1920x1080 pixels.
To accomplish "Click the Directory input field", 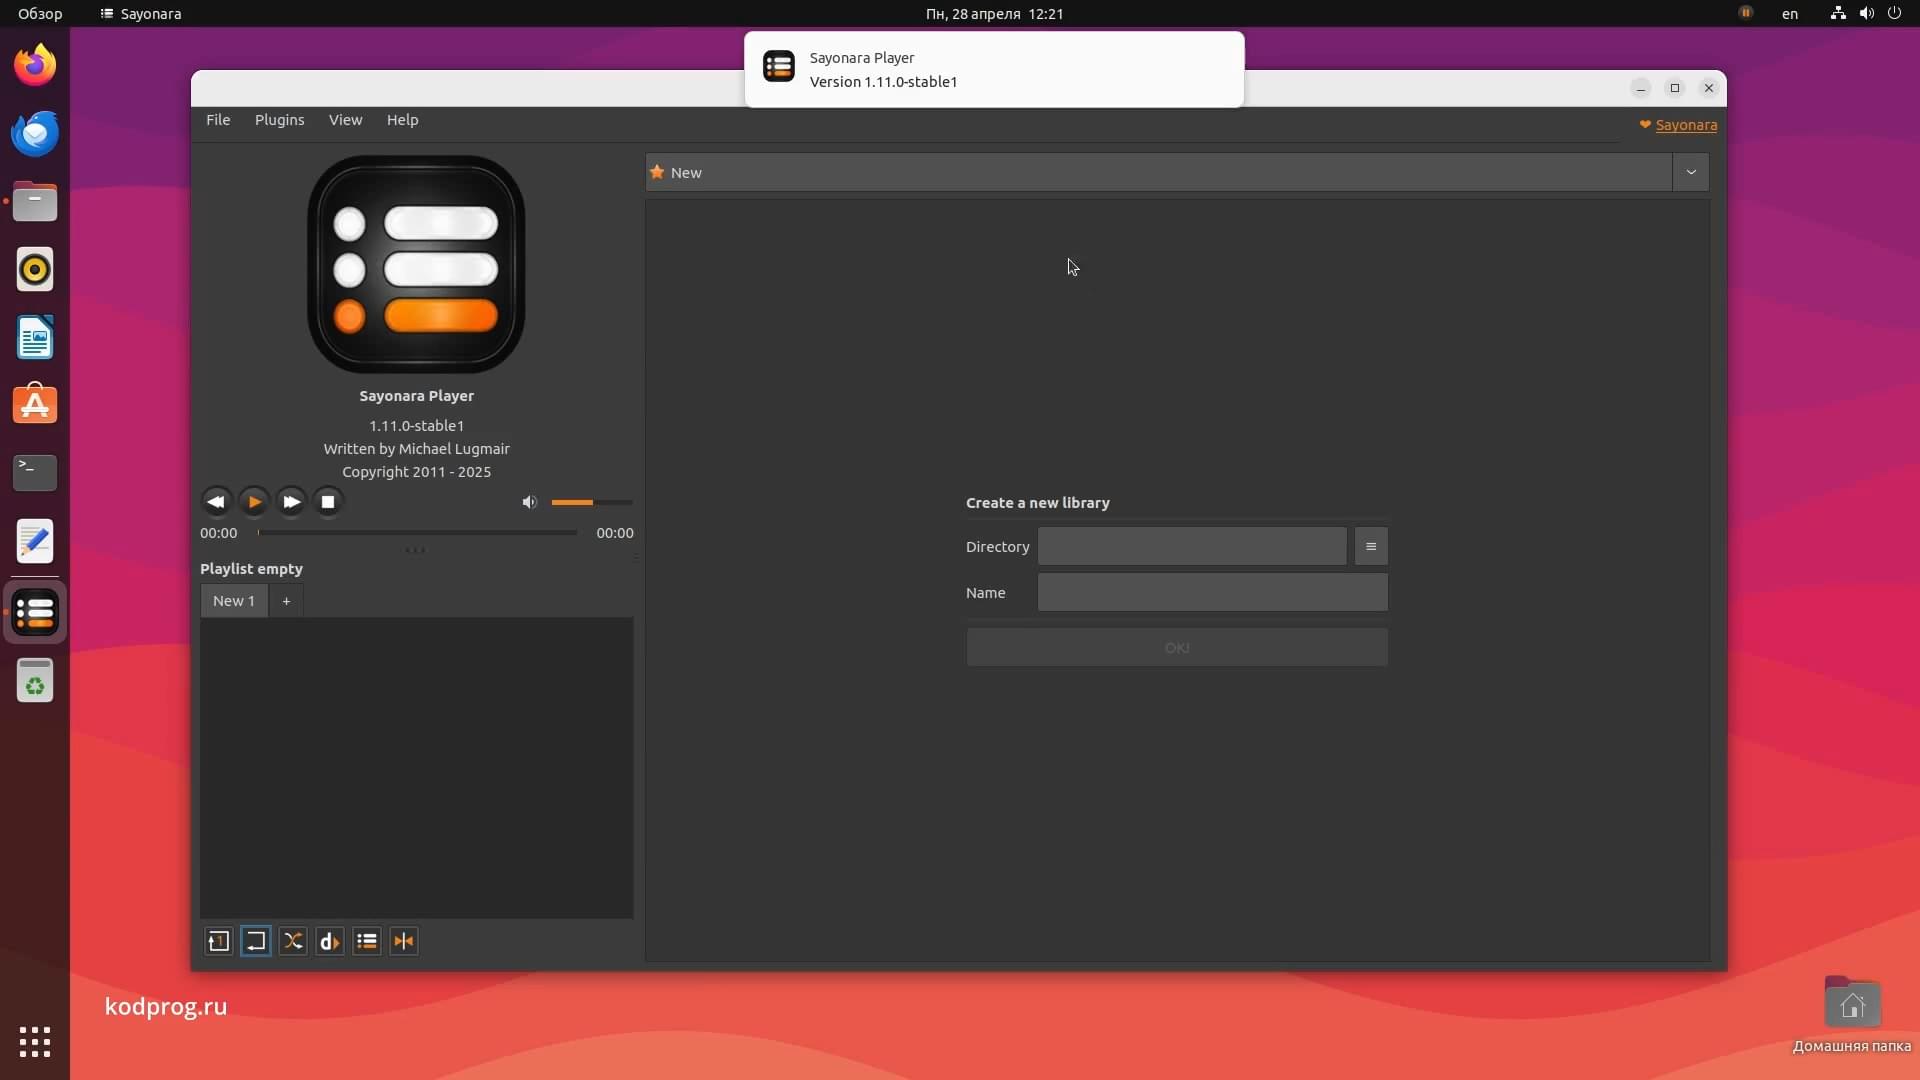I will coord(1192,547).
